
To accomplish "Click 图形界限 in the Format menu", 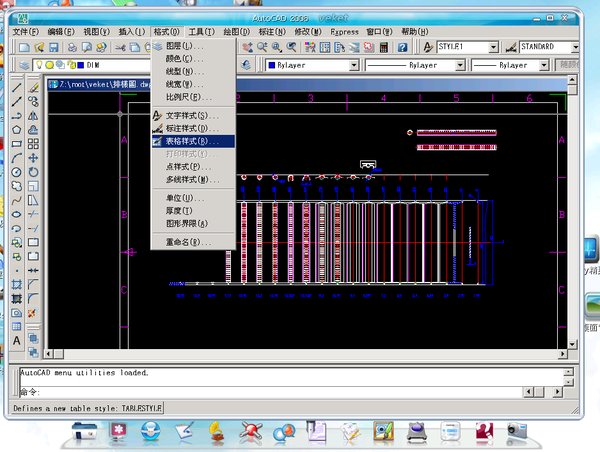I will click(x=188, y=223).
